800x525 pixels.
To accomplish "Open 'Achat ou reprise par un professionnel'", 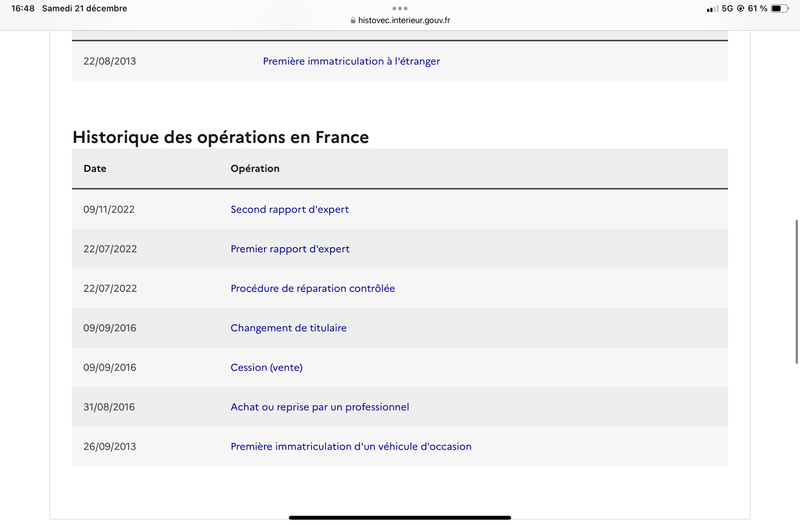I will click(x=320, y=407).
